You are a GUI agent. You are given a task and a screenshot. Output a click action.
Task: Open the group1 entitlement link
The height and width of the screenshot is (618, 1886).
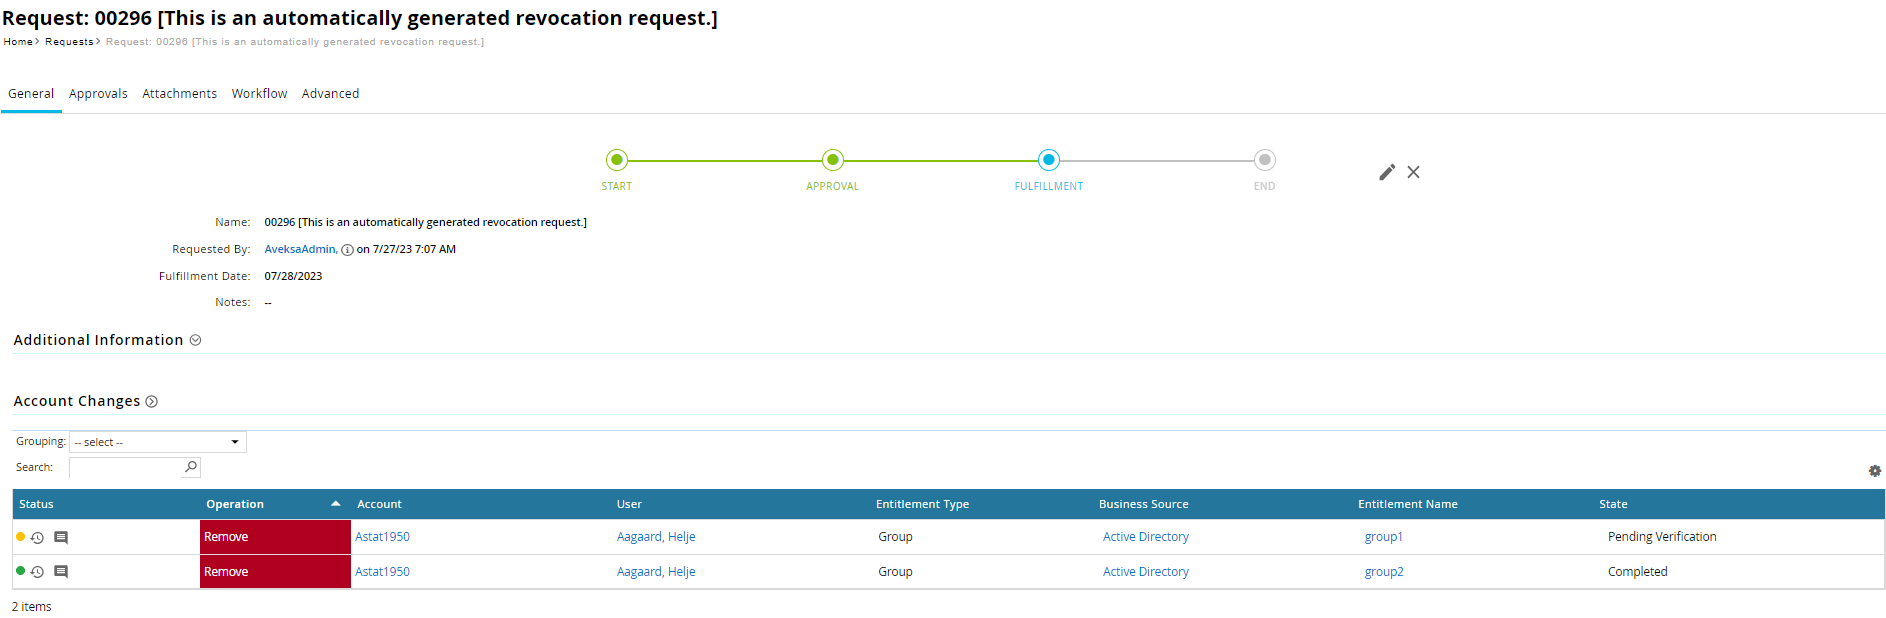tap(1383, 537)
